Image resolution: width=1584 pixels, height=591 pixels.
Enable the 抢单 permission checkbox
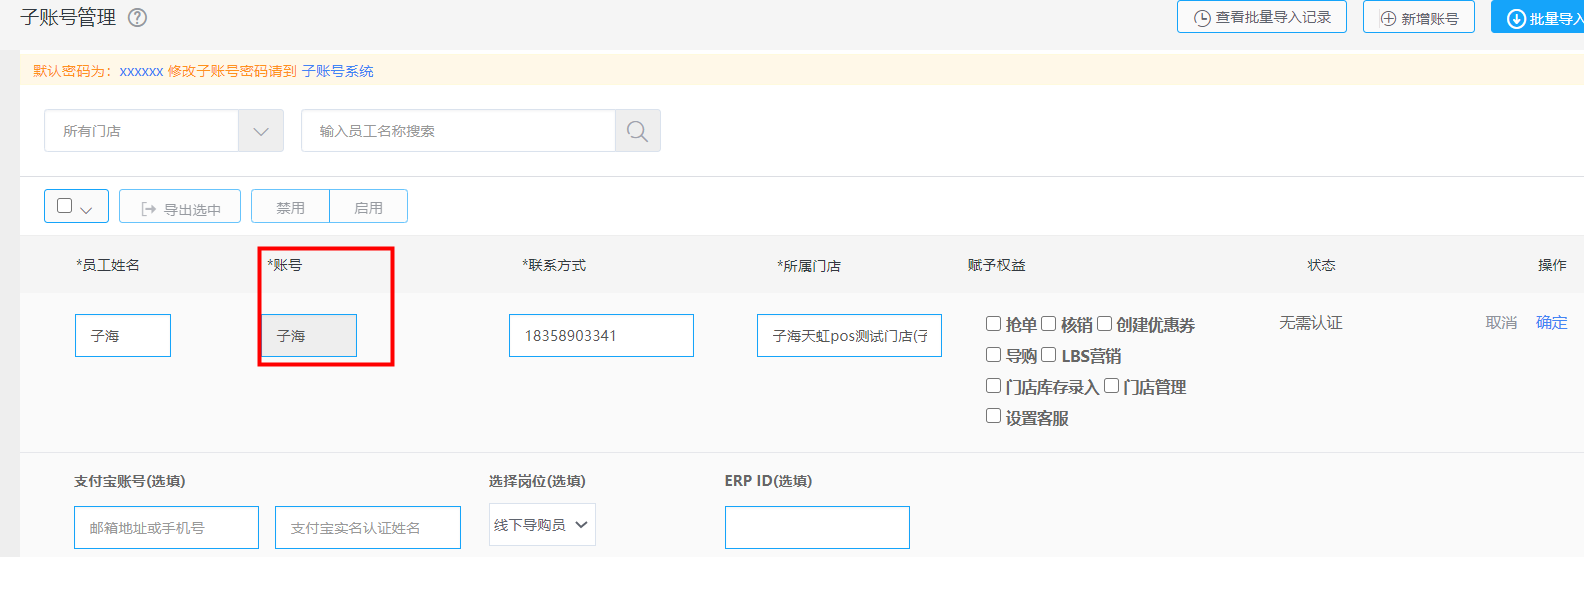tap(993, 324)
